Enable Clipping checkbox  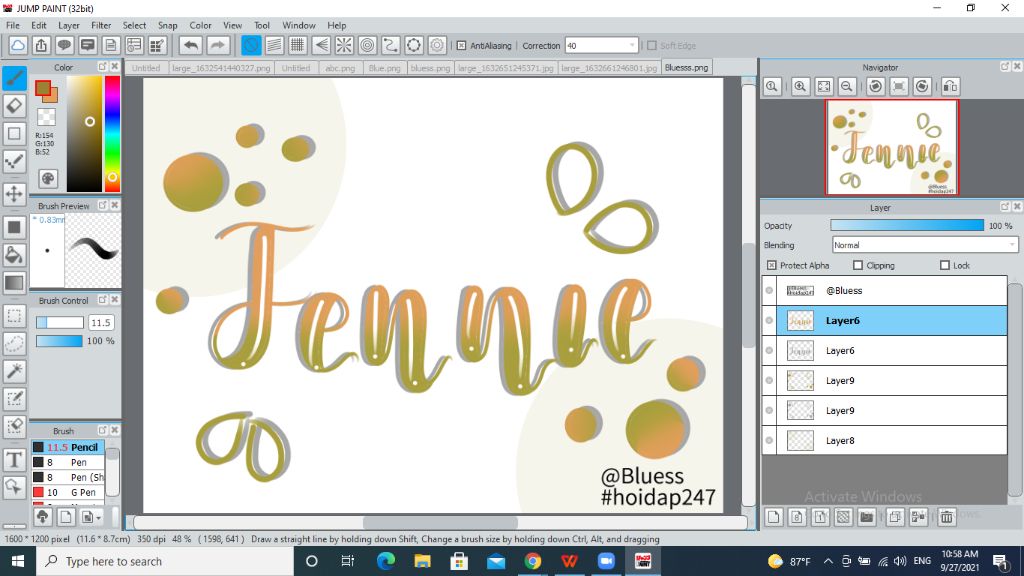click(857, 265)
